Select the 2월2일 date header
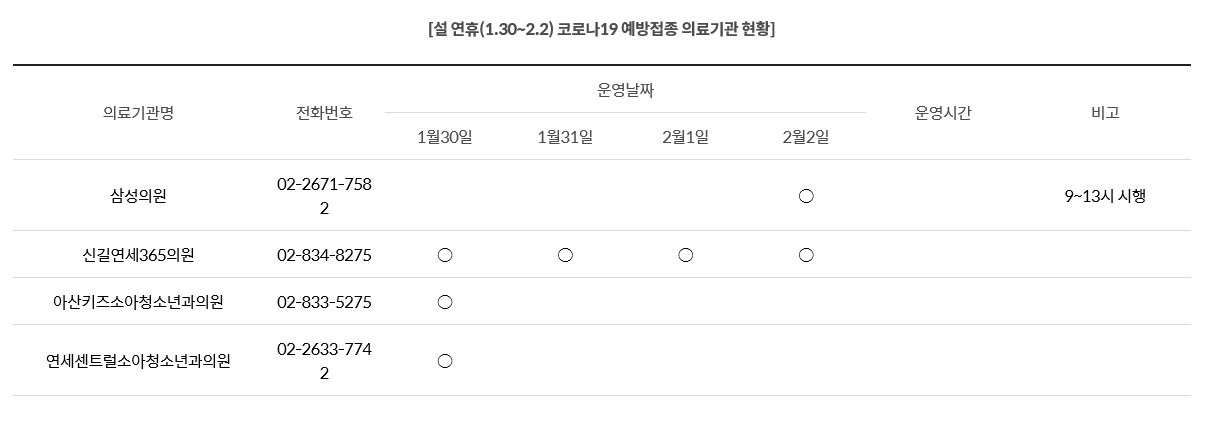Viewport: 1214px width, 421px height. tap(806, 137)
